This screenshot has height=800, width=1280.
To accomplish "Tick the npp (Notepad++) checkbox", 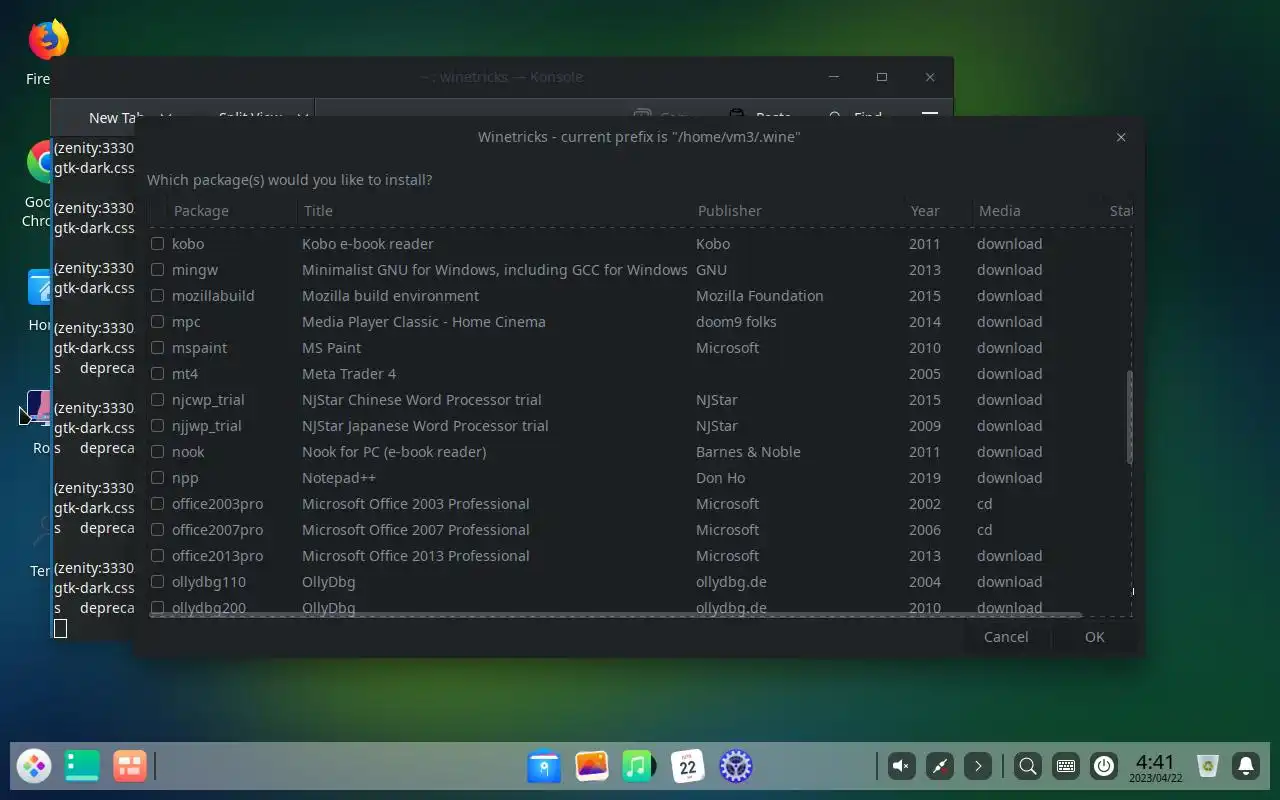I will 157,478.
